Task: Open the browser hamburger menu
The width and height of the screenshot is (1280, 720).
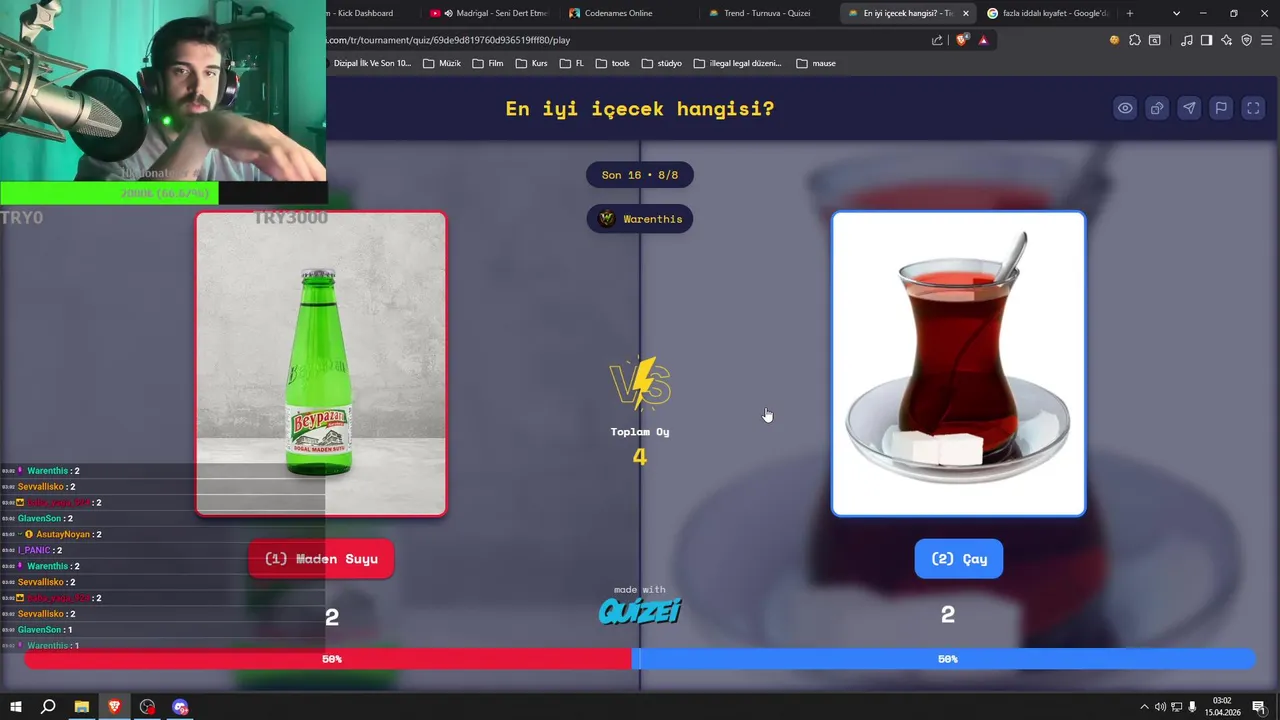Action: click(x=1267, y=40)
